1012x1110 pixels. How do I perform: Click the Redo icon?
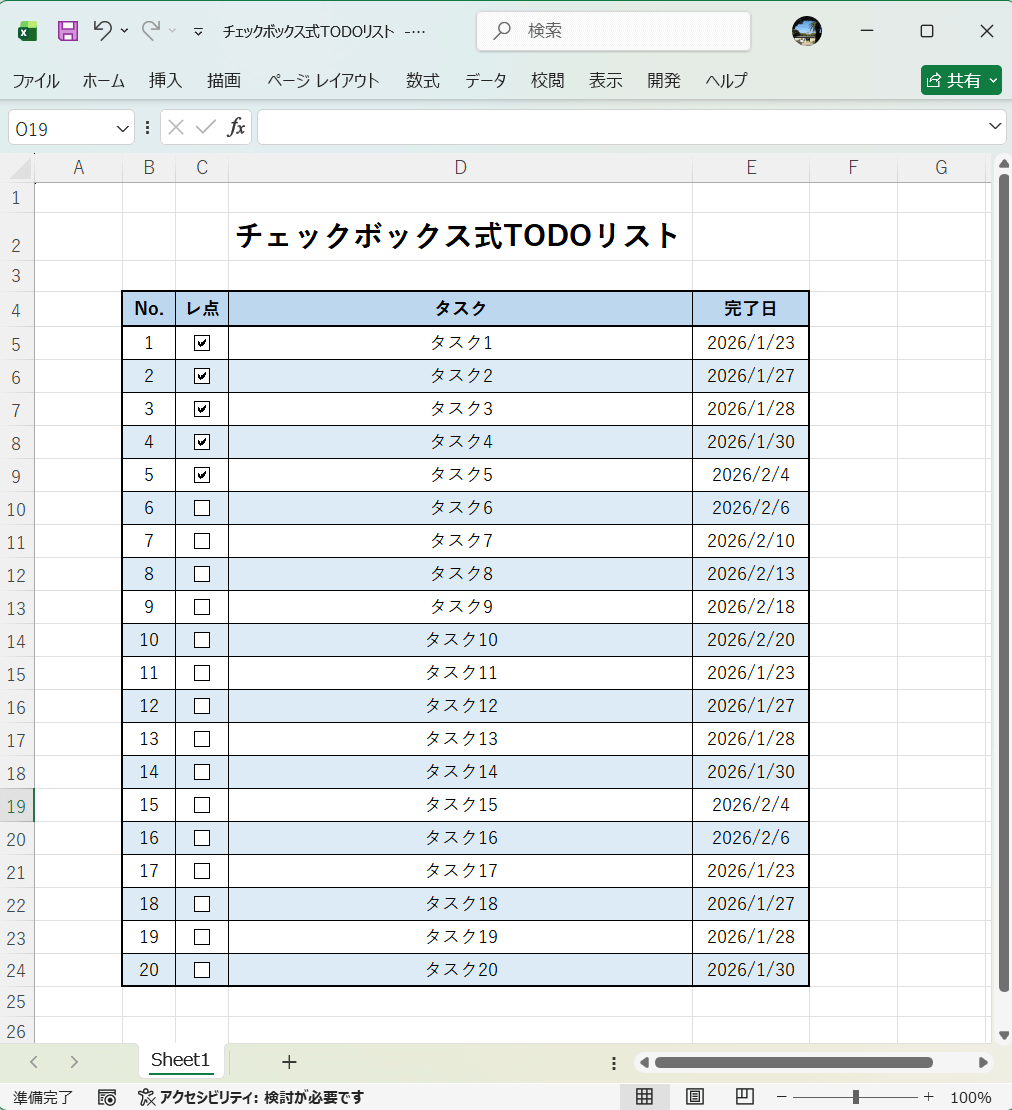pyautogui.click(x=148, y=31)
